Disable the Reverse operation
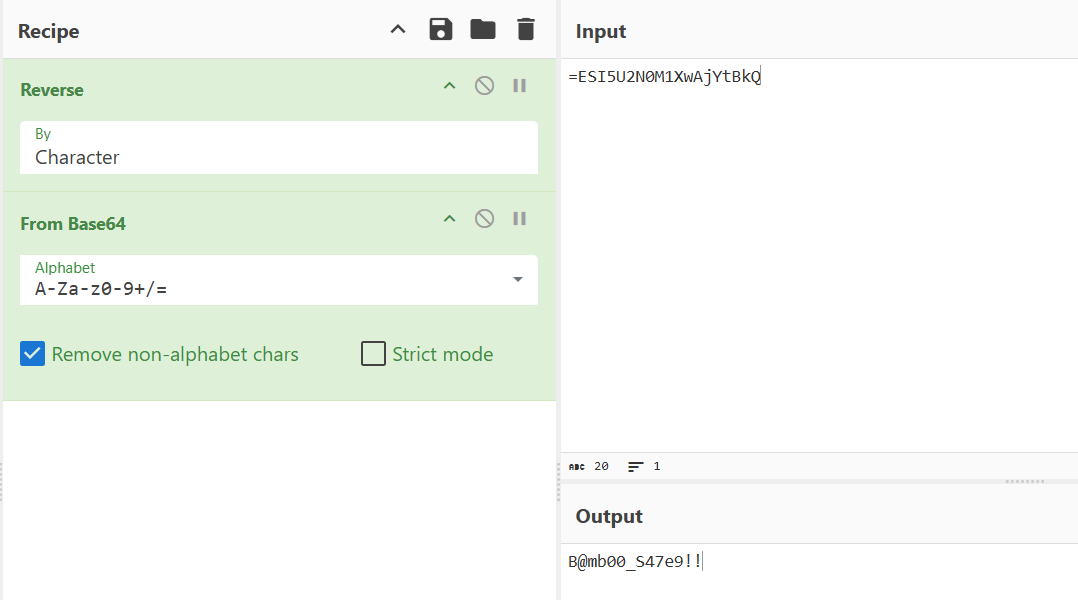Viewport: 1078px width, 600px height. point(485,86)
